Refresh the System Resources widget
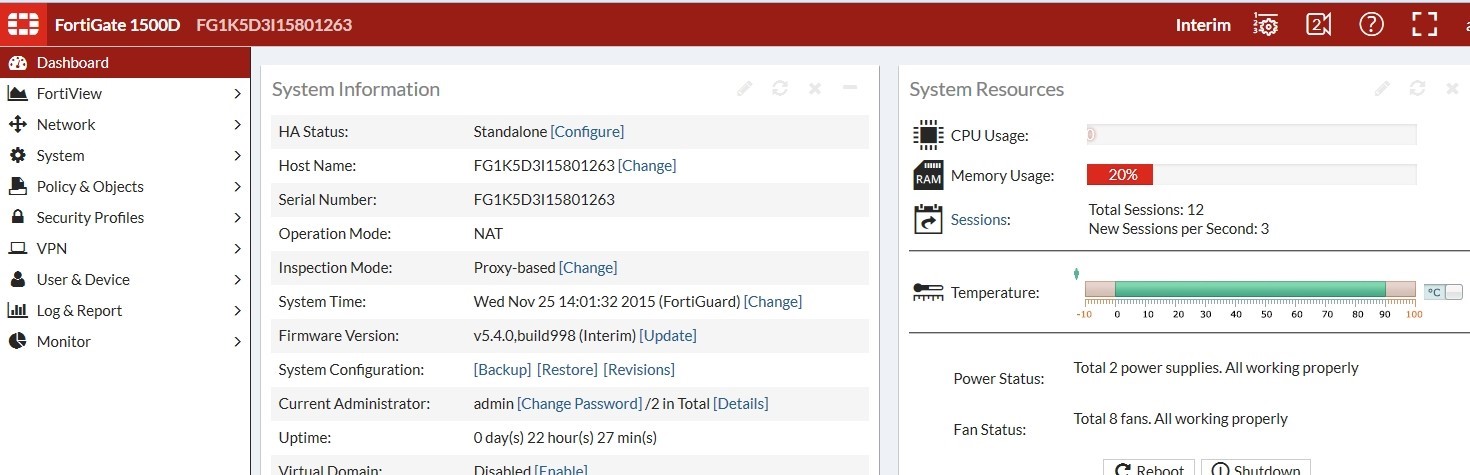 coord(1417,89)
